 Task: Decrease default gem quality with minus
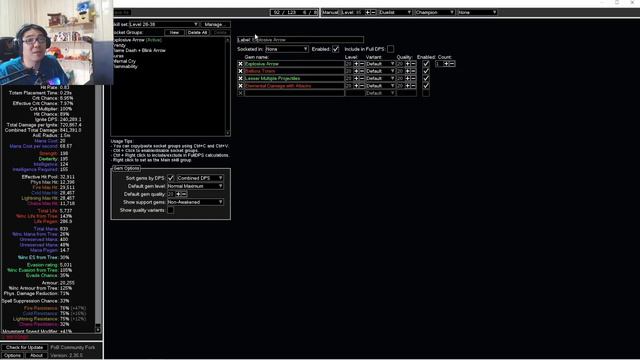184,194
